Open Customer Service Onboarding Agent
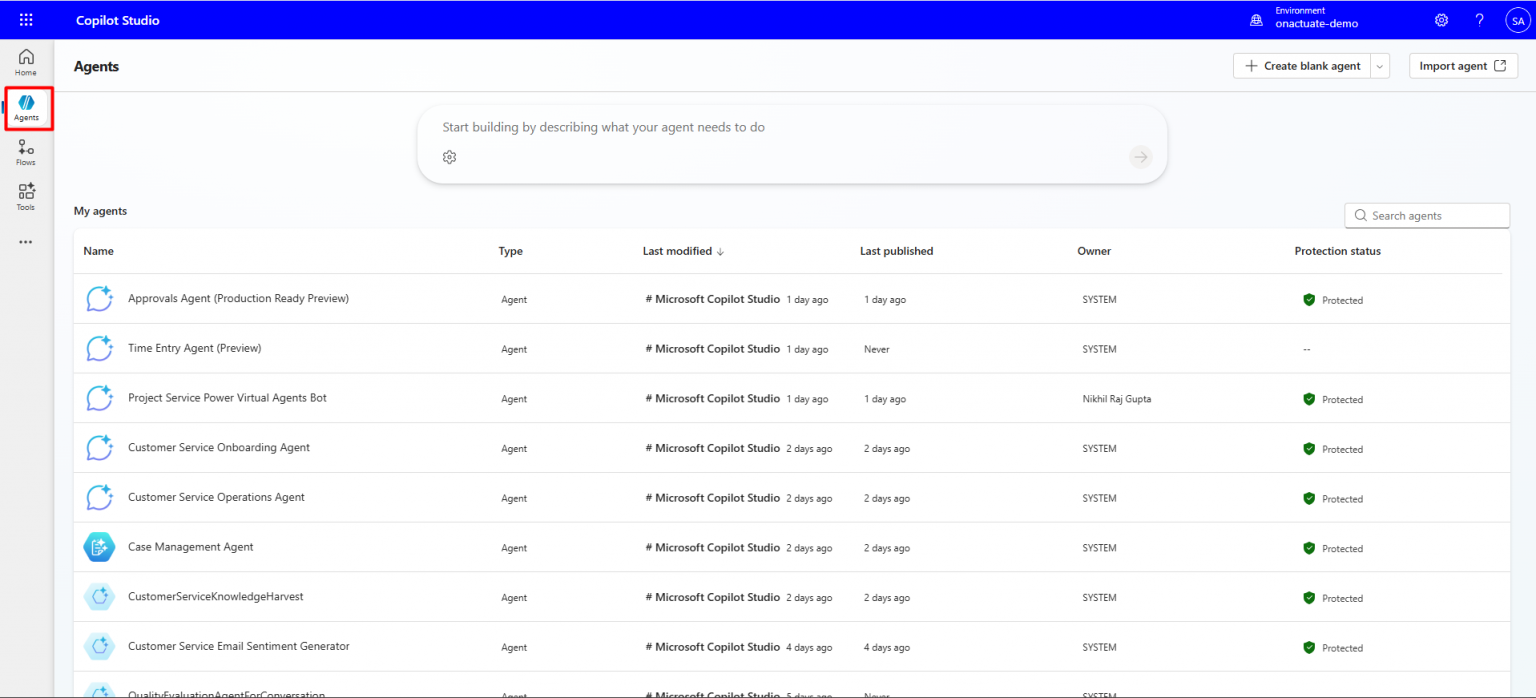Screen dimensions: 1536x698 click(219, 447)
